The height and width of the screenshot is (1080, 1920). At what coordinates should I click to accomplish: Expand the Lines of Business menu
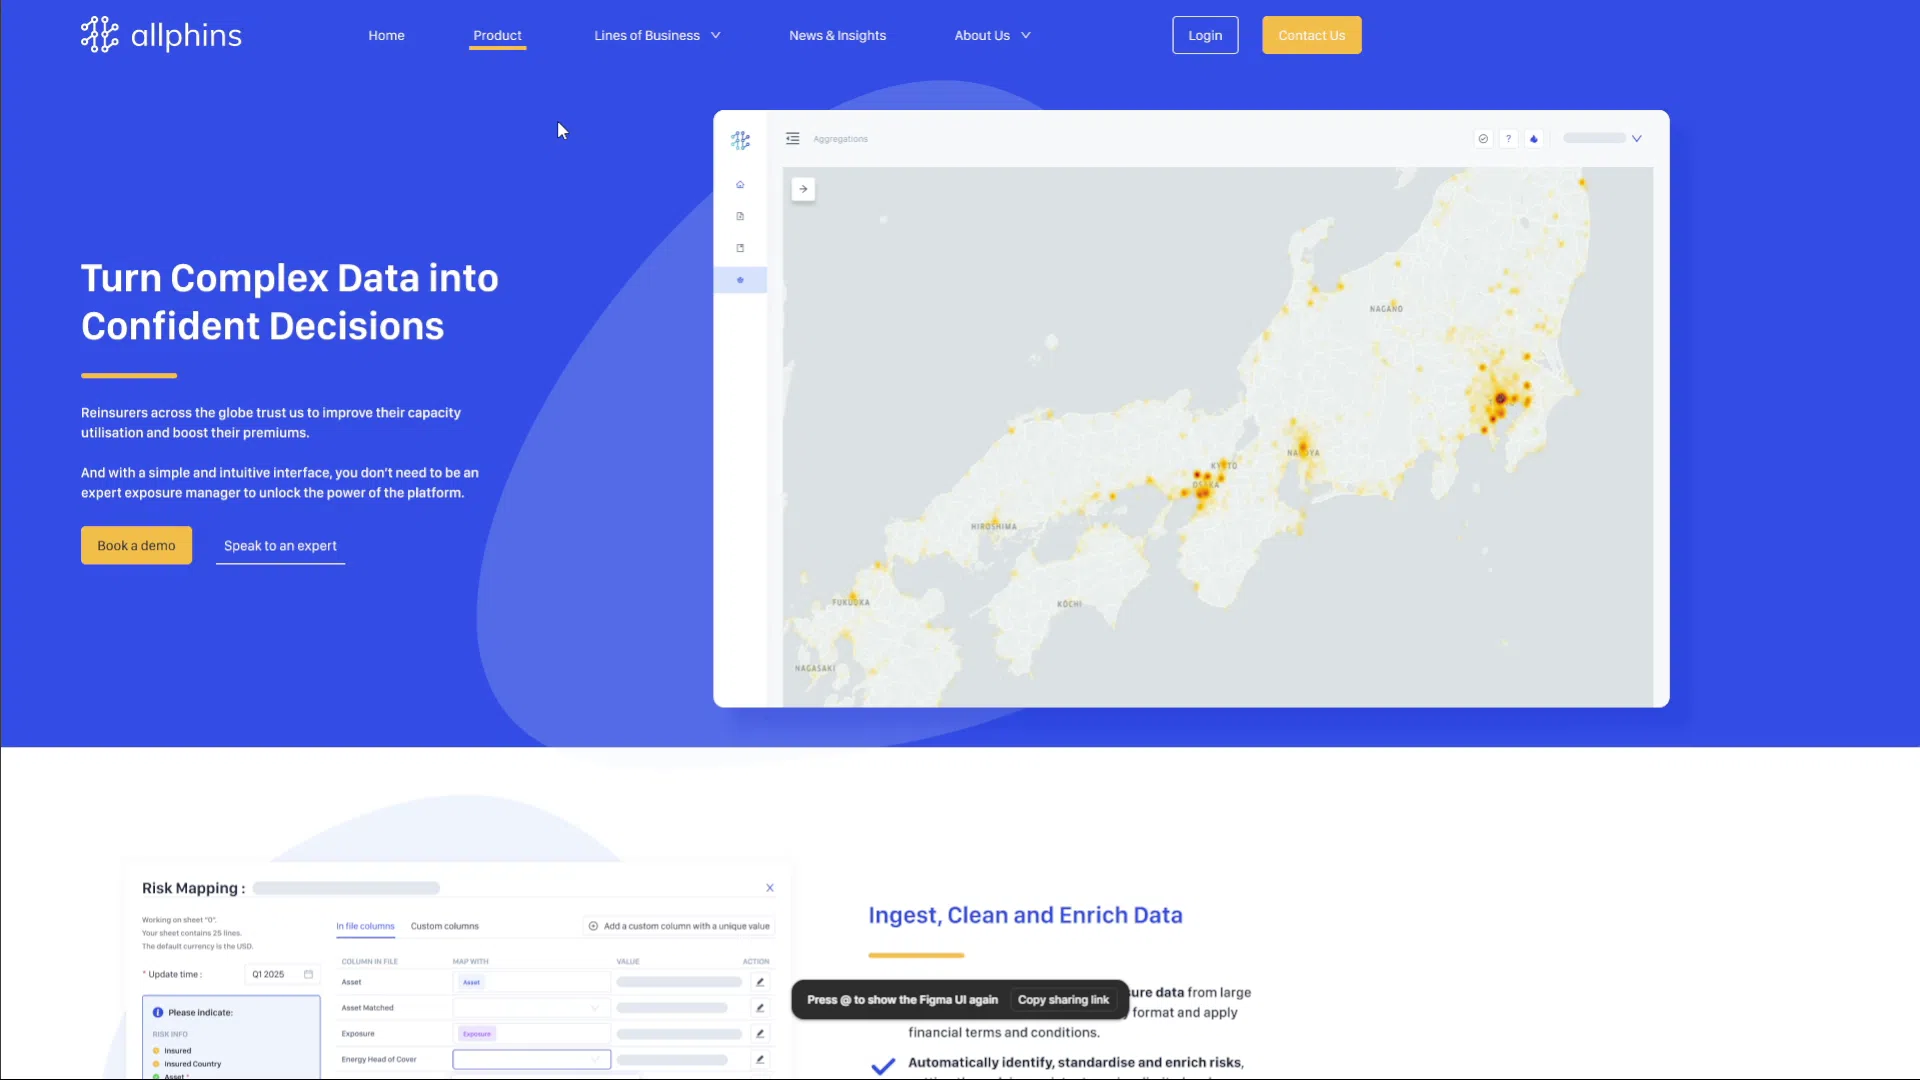[x=657, y=35]
